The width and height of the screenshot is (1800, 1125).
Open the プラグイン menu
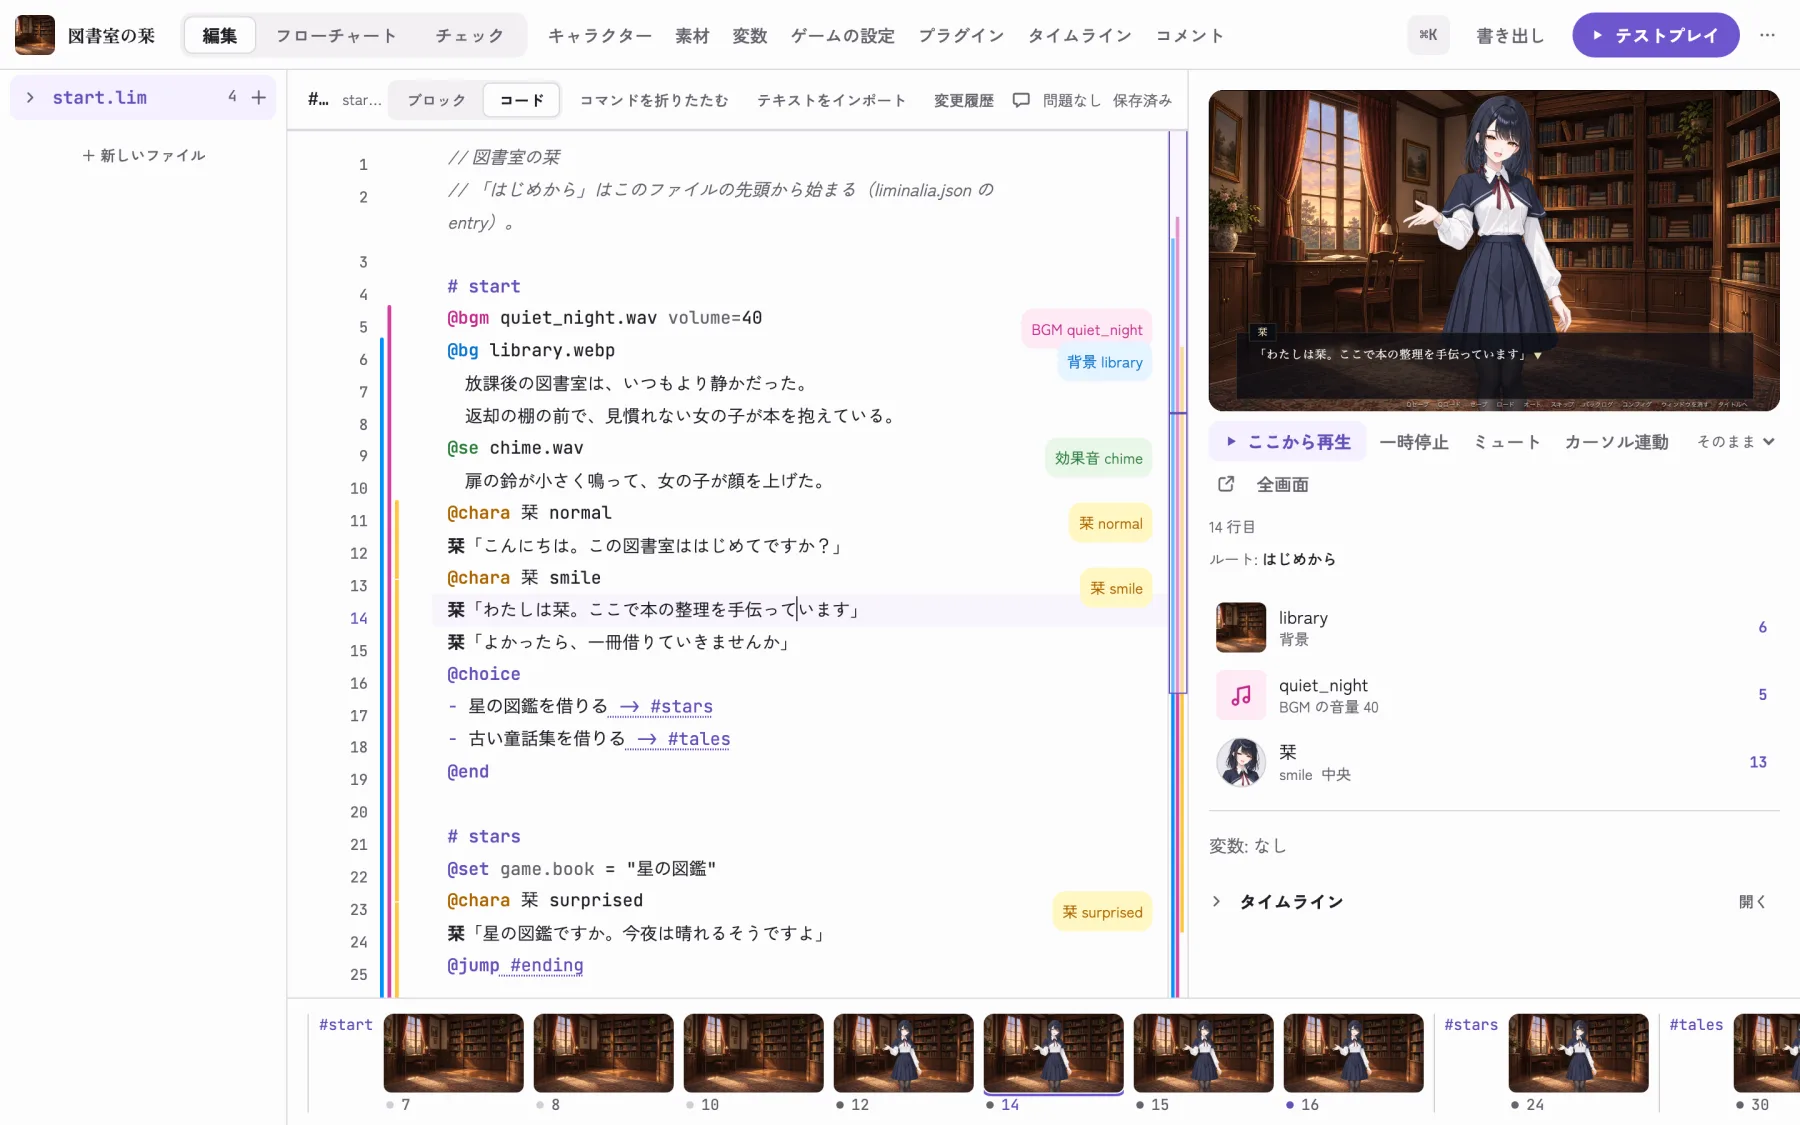coord(962,35)
